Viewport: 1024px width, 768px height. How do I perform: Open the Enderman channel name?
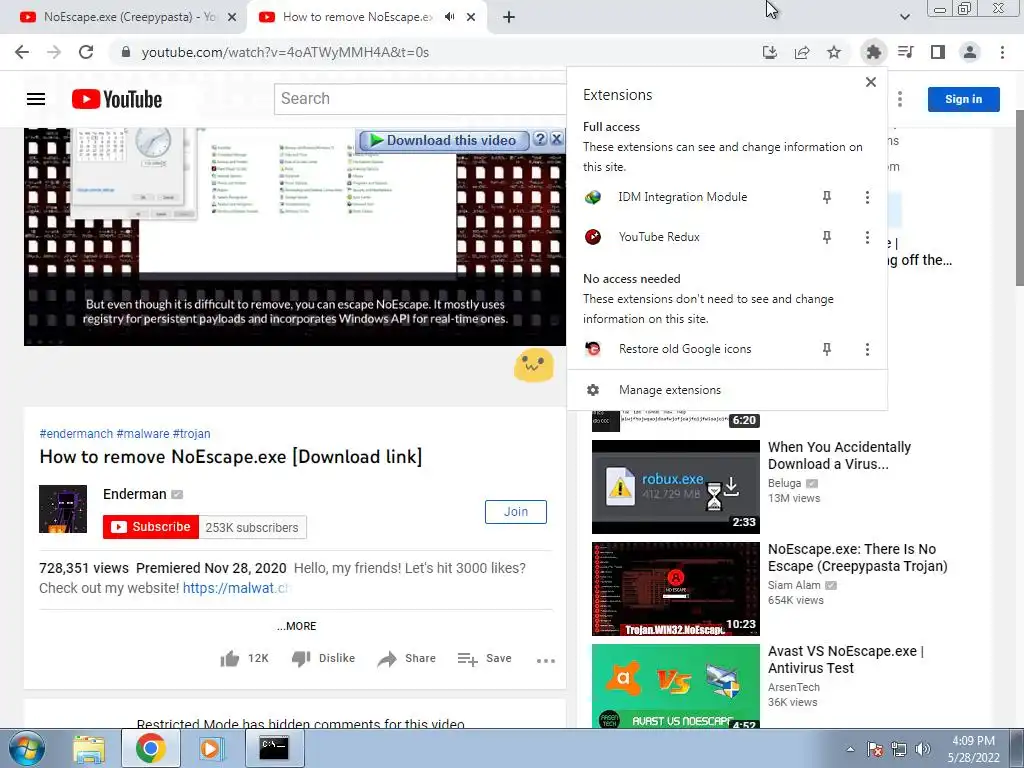[x=135, y=494]
